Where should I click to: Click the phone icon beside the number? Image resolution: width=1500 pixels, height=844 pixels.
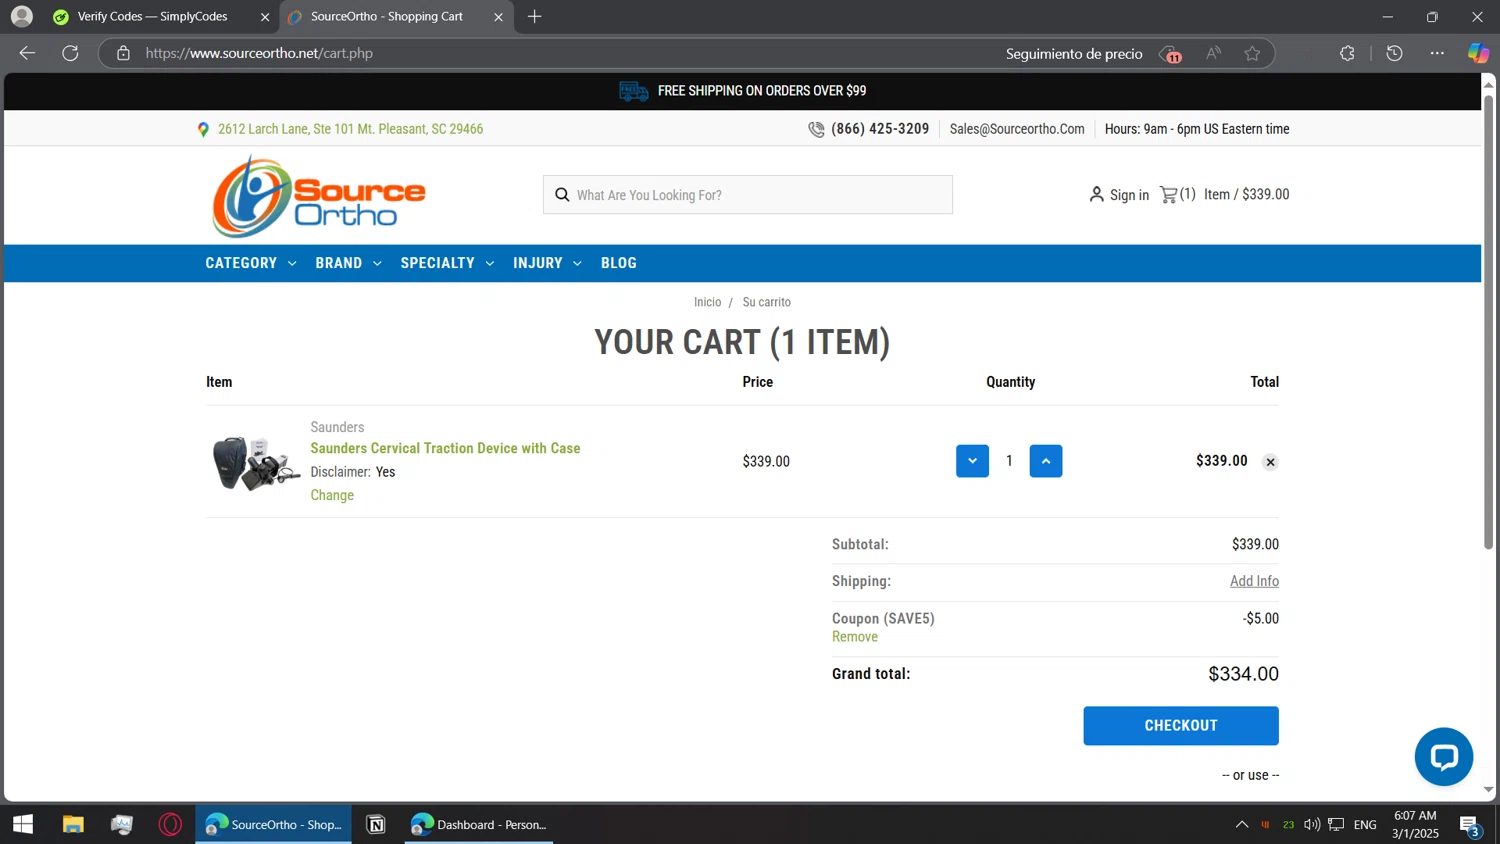pyautogui.click(x=816, y=129)
